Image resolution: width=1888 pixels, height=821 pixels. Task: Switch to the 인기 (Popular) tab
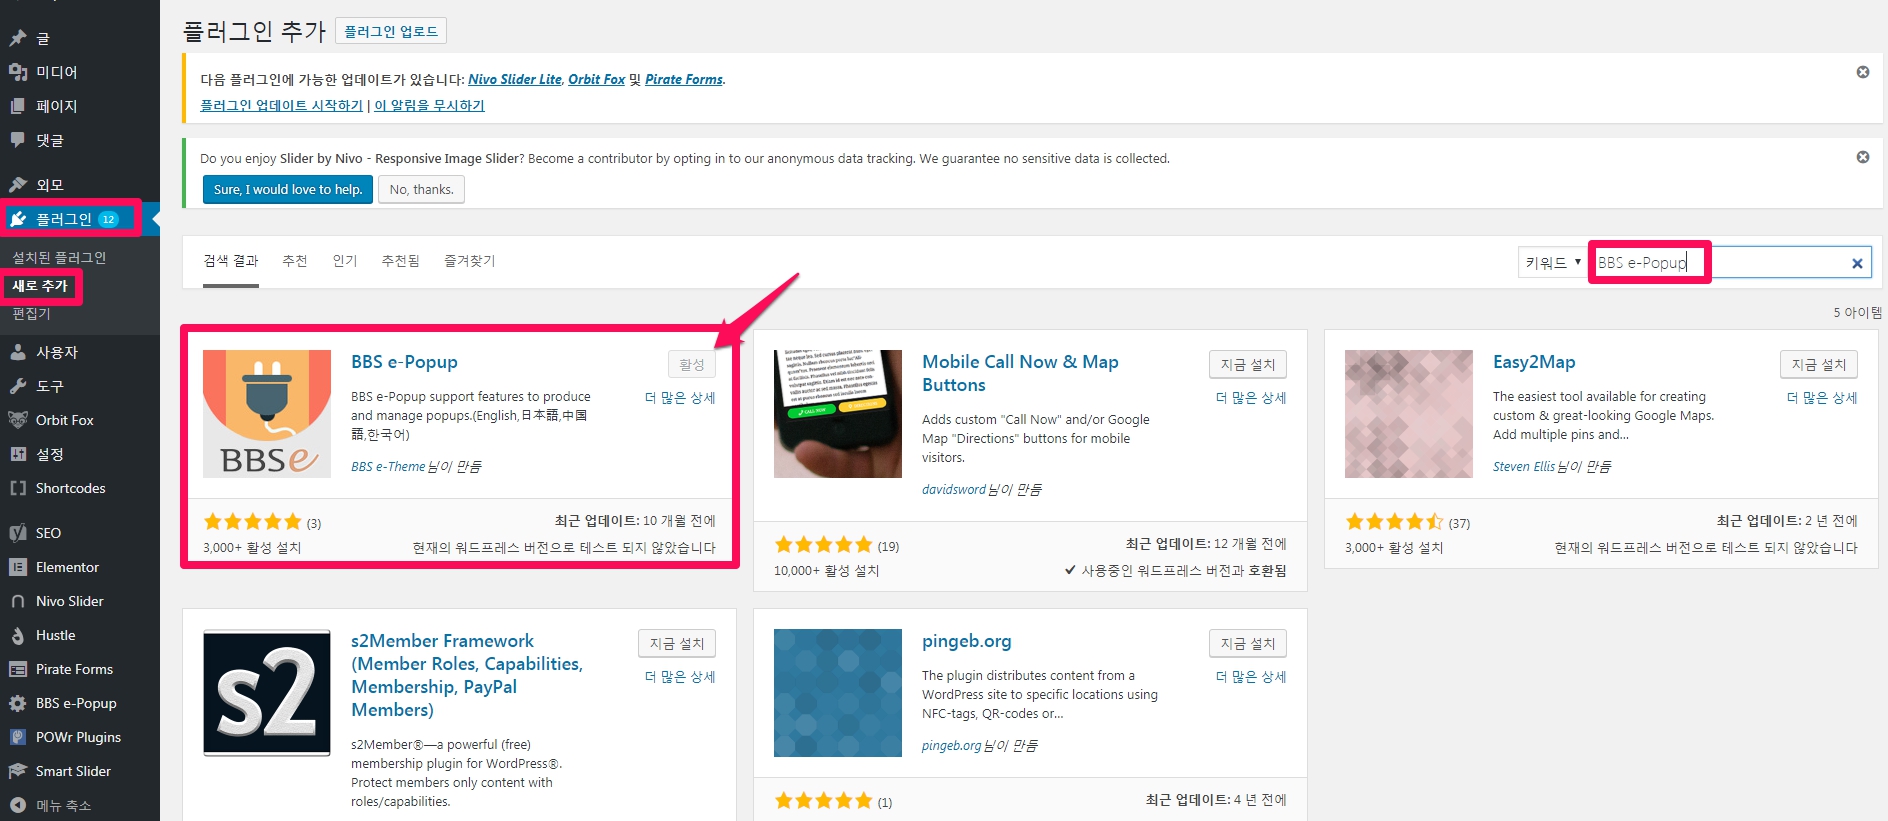(x=344, y=261)
